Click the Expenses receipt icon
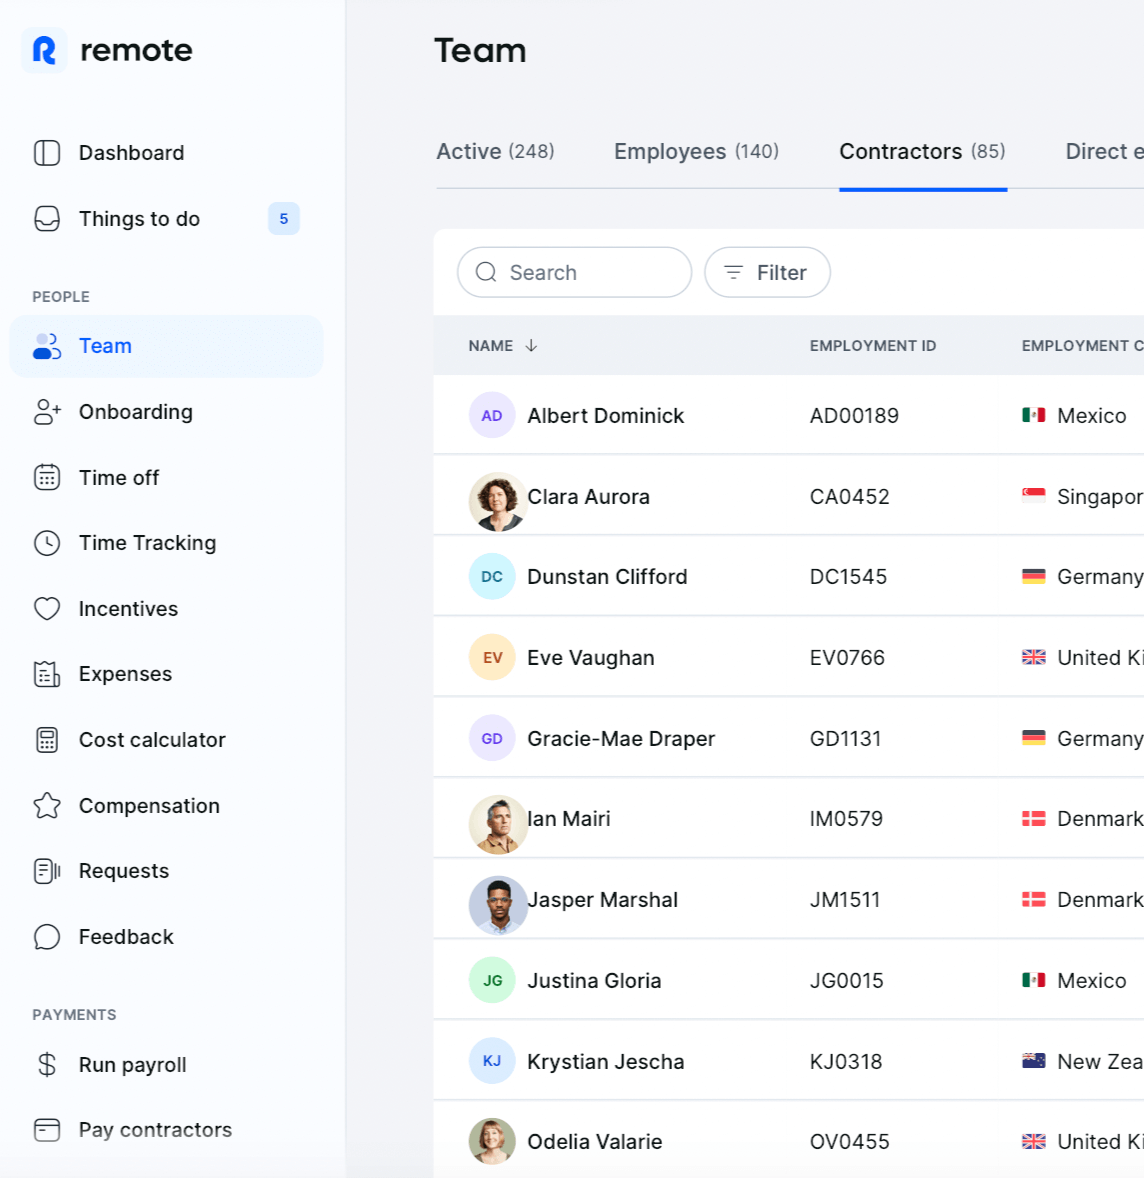Screen dimensions: 1144x1178 click(46, 673)
